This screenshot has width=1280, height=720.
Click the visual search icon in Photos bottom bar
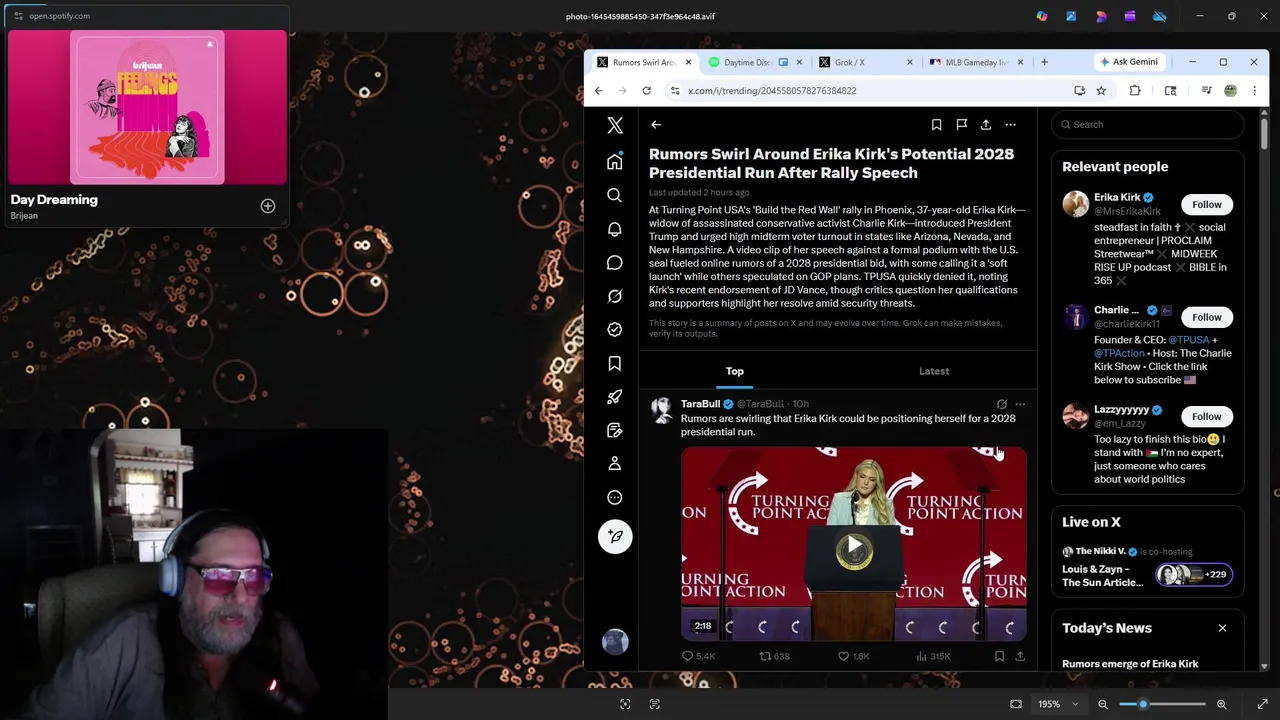click(625, 704)
